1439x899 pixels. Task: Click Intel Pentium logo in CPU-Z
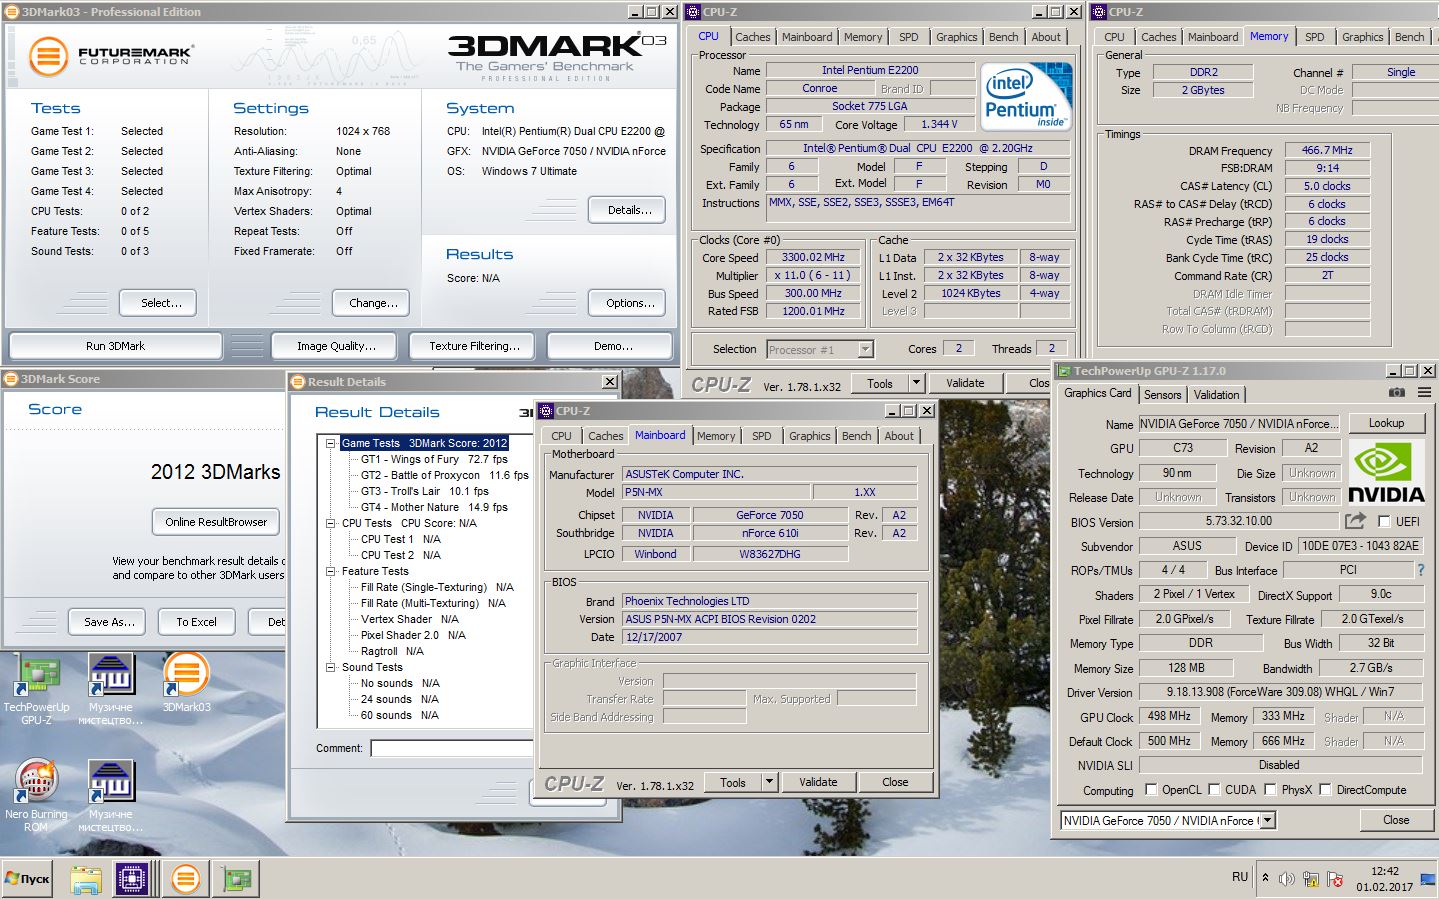[x=1027, y=97]
